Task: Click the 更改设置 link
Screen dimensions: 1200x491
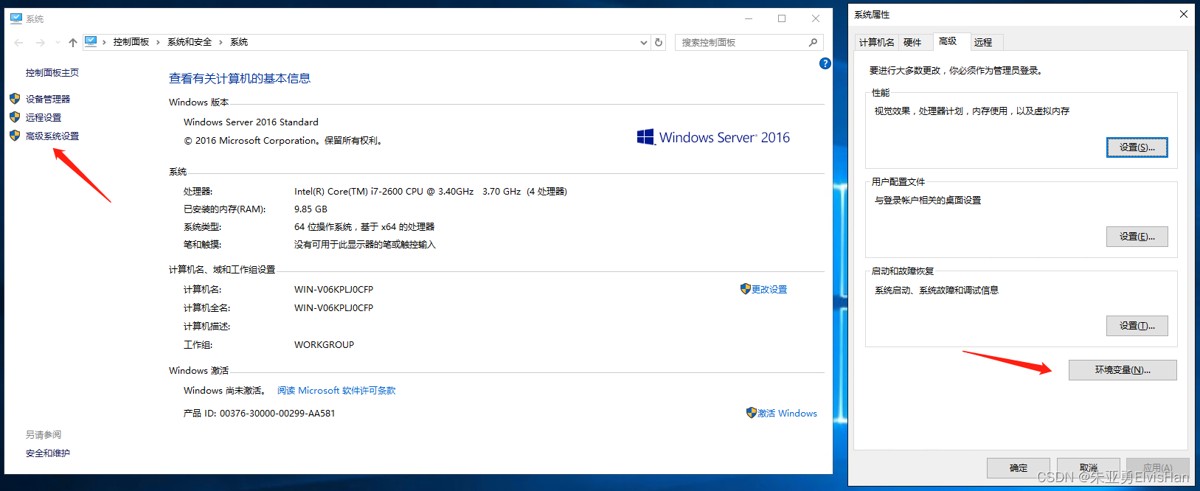Action: click(x=769, y=289)
